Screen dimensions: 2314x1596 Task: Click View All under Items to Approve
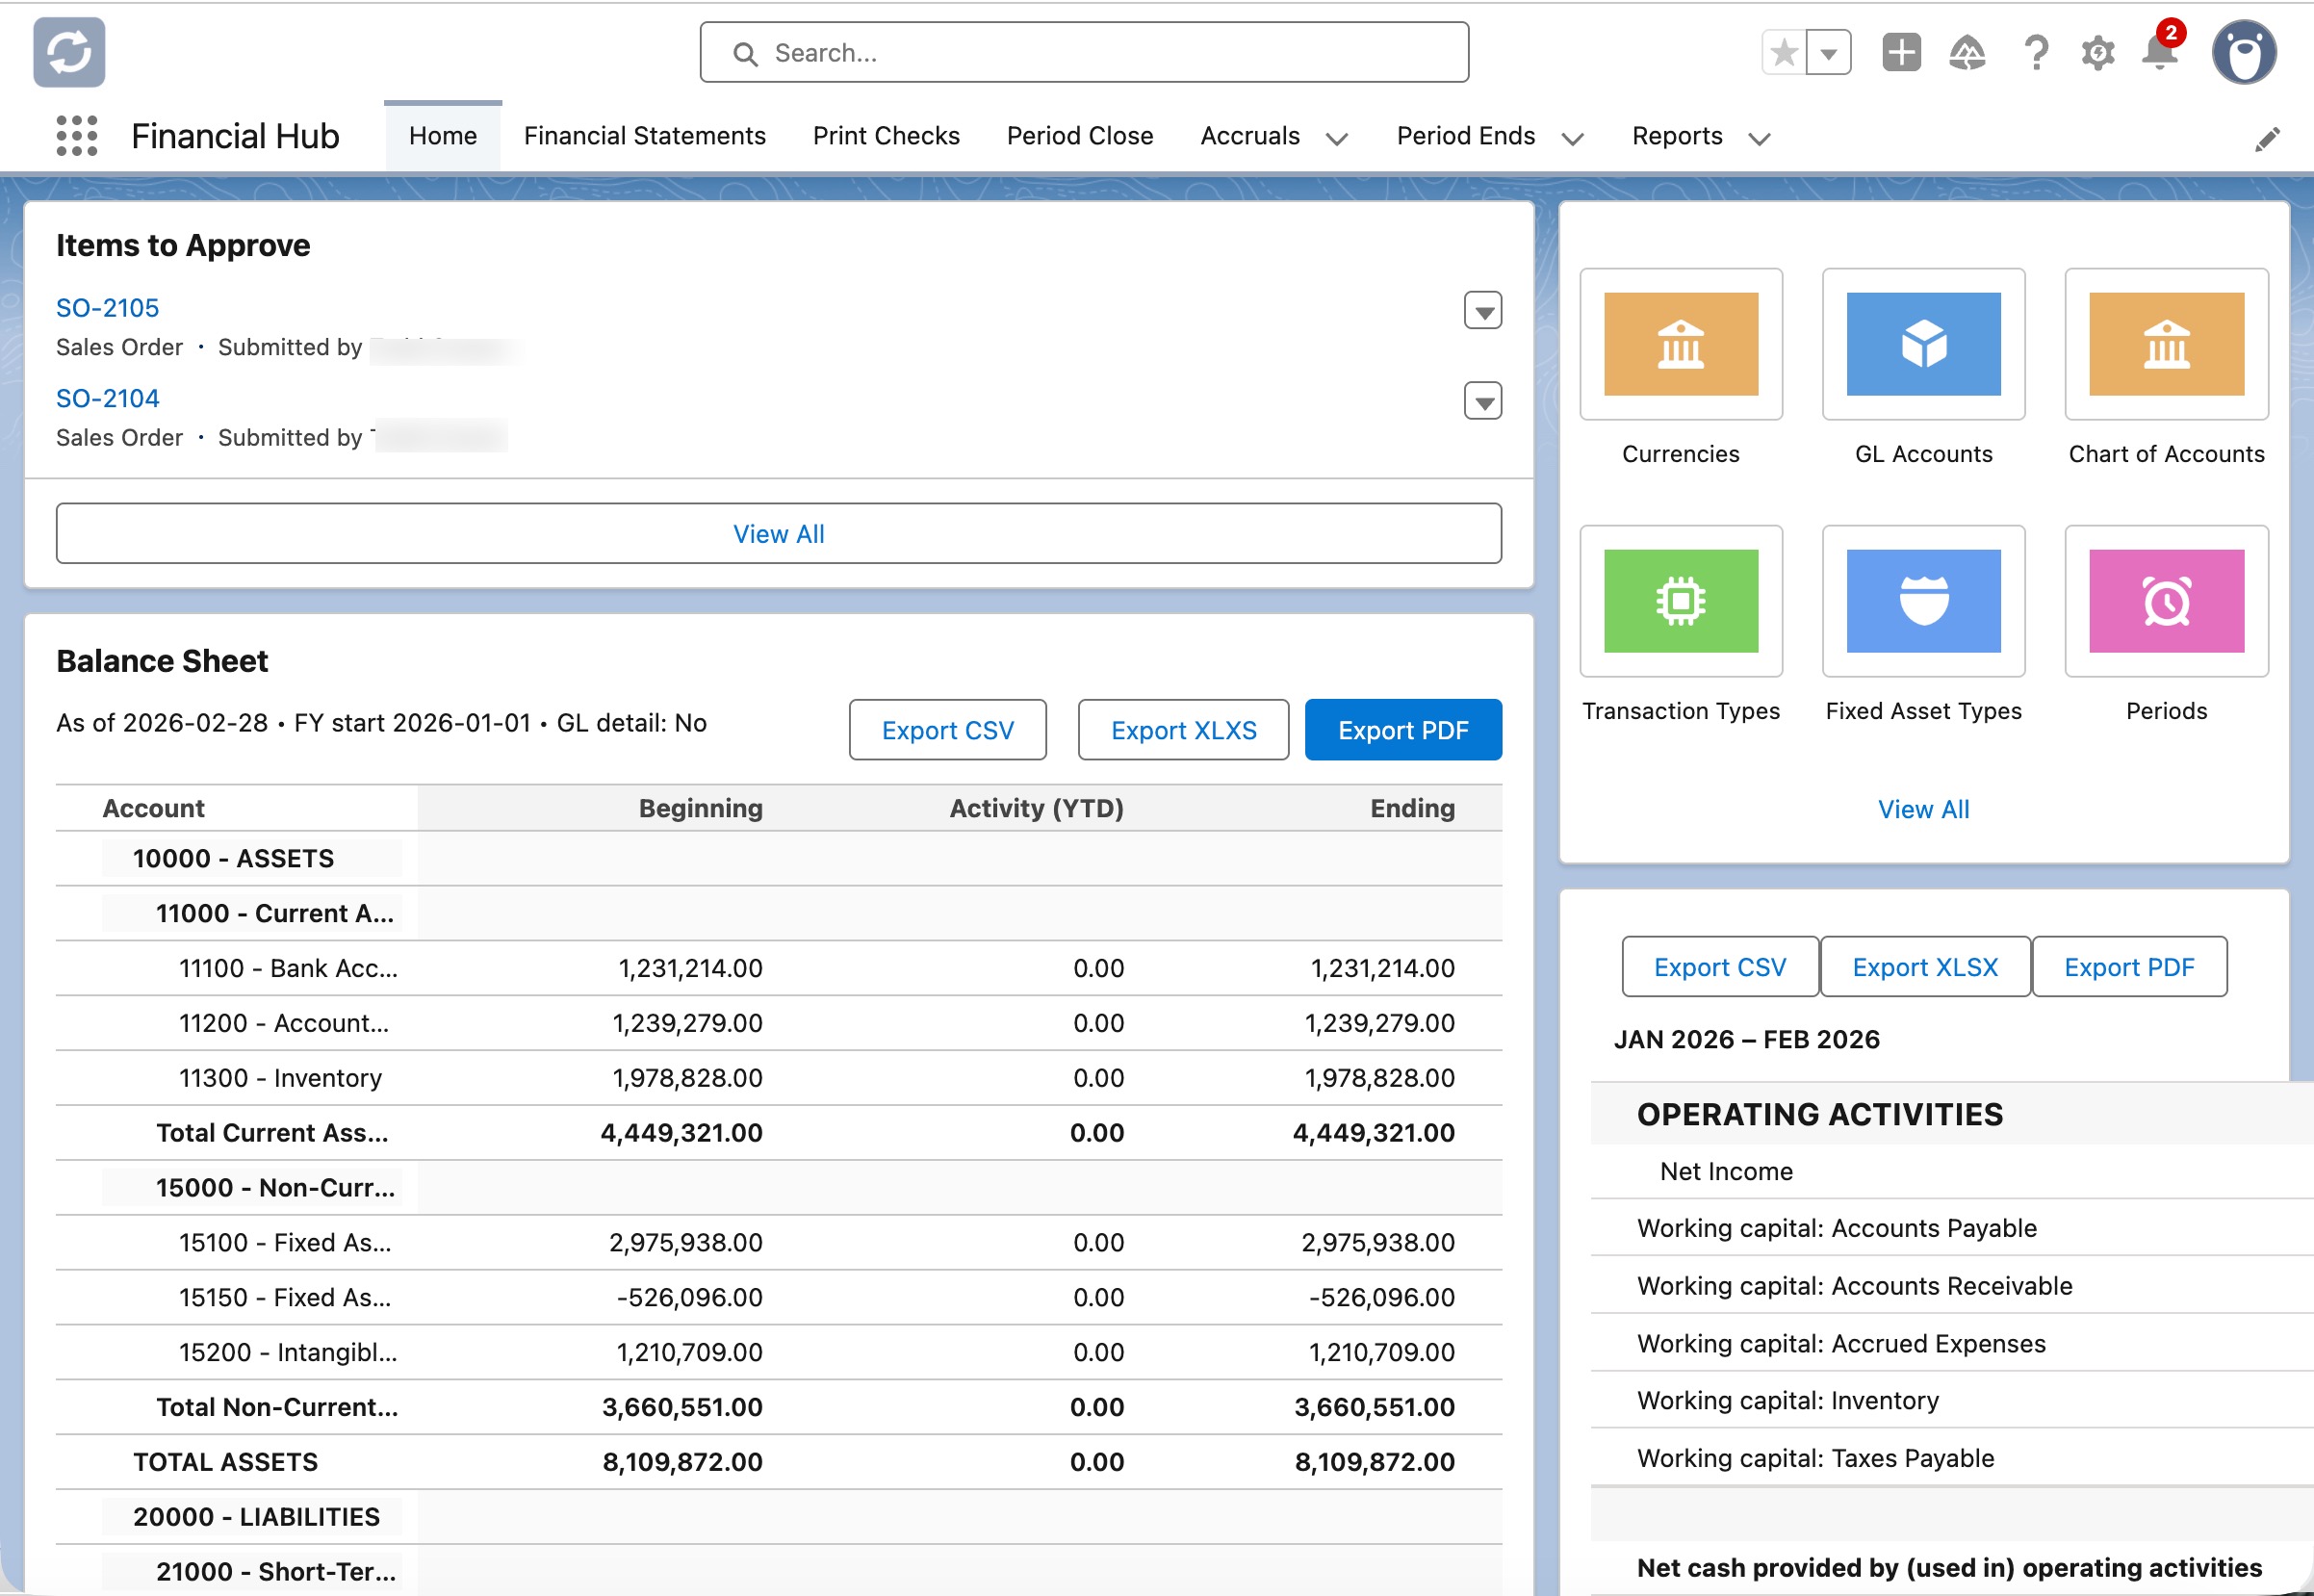(x=779, y=533)
